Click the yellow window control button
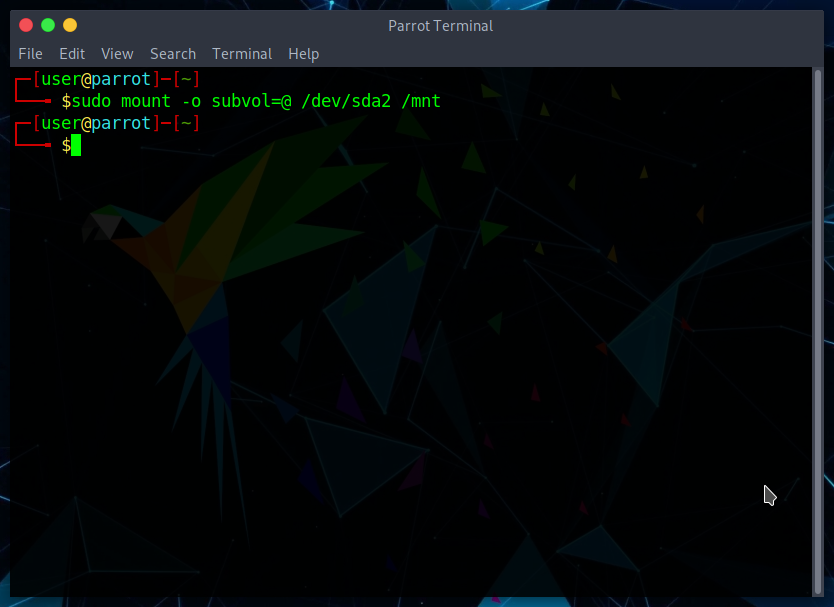The height and width of the screenshot is (607, 834). tap(70, 25)
